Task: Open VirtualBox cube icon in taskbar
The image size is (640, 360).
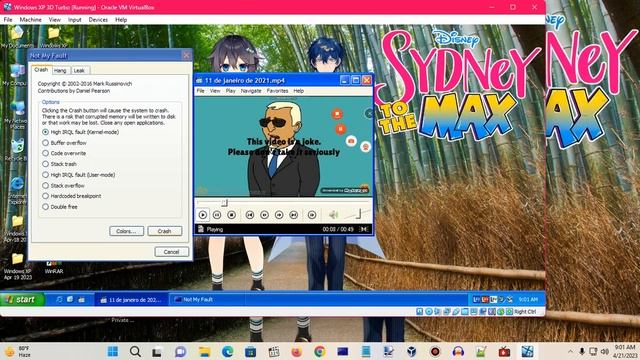Action: pyautogui.click(x=412, y=351)
